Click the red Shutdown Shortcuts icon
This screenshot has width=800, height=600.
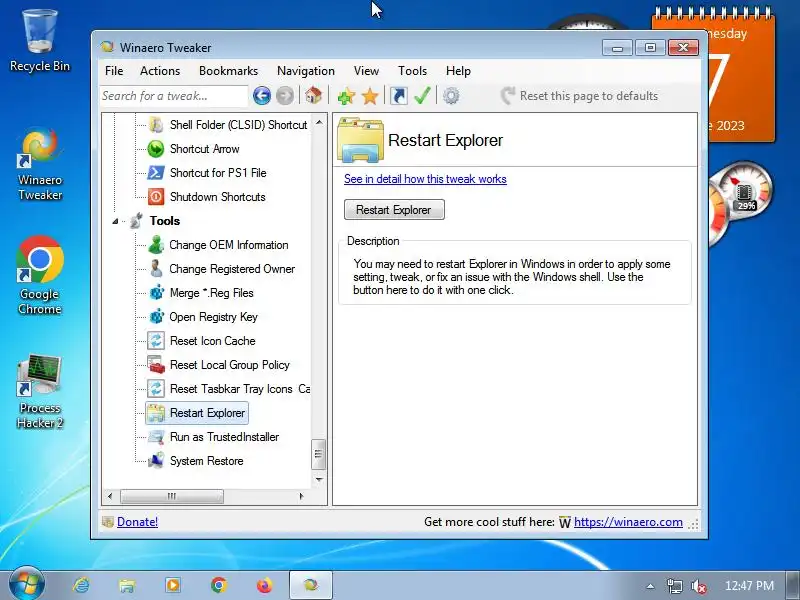tap(156, 196)
